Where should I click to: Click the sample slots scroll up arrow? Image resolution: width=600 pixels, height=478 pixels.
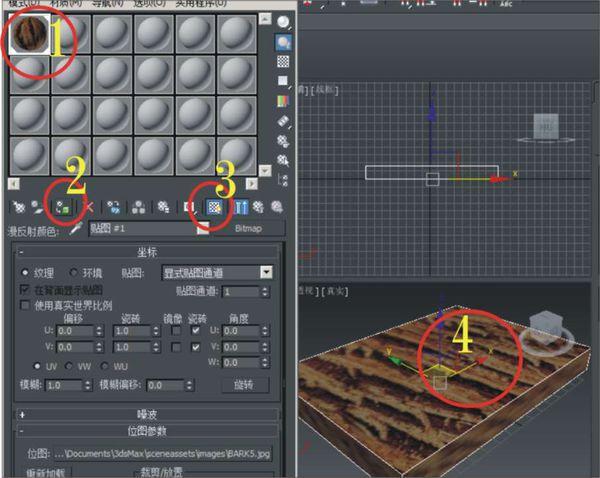click(x=265, y=19)
